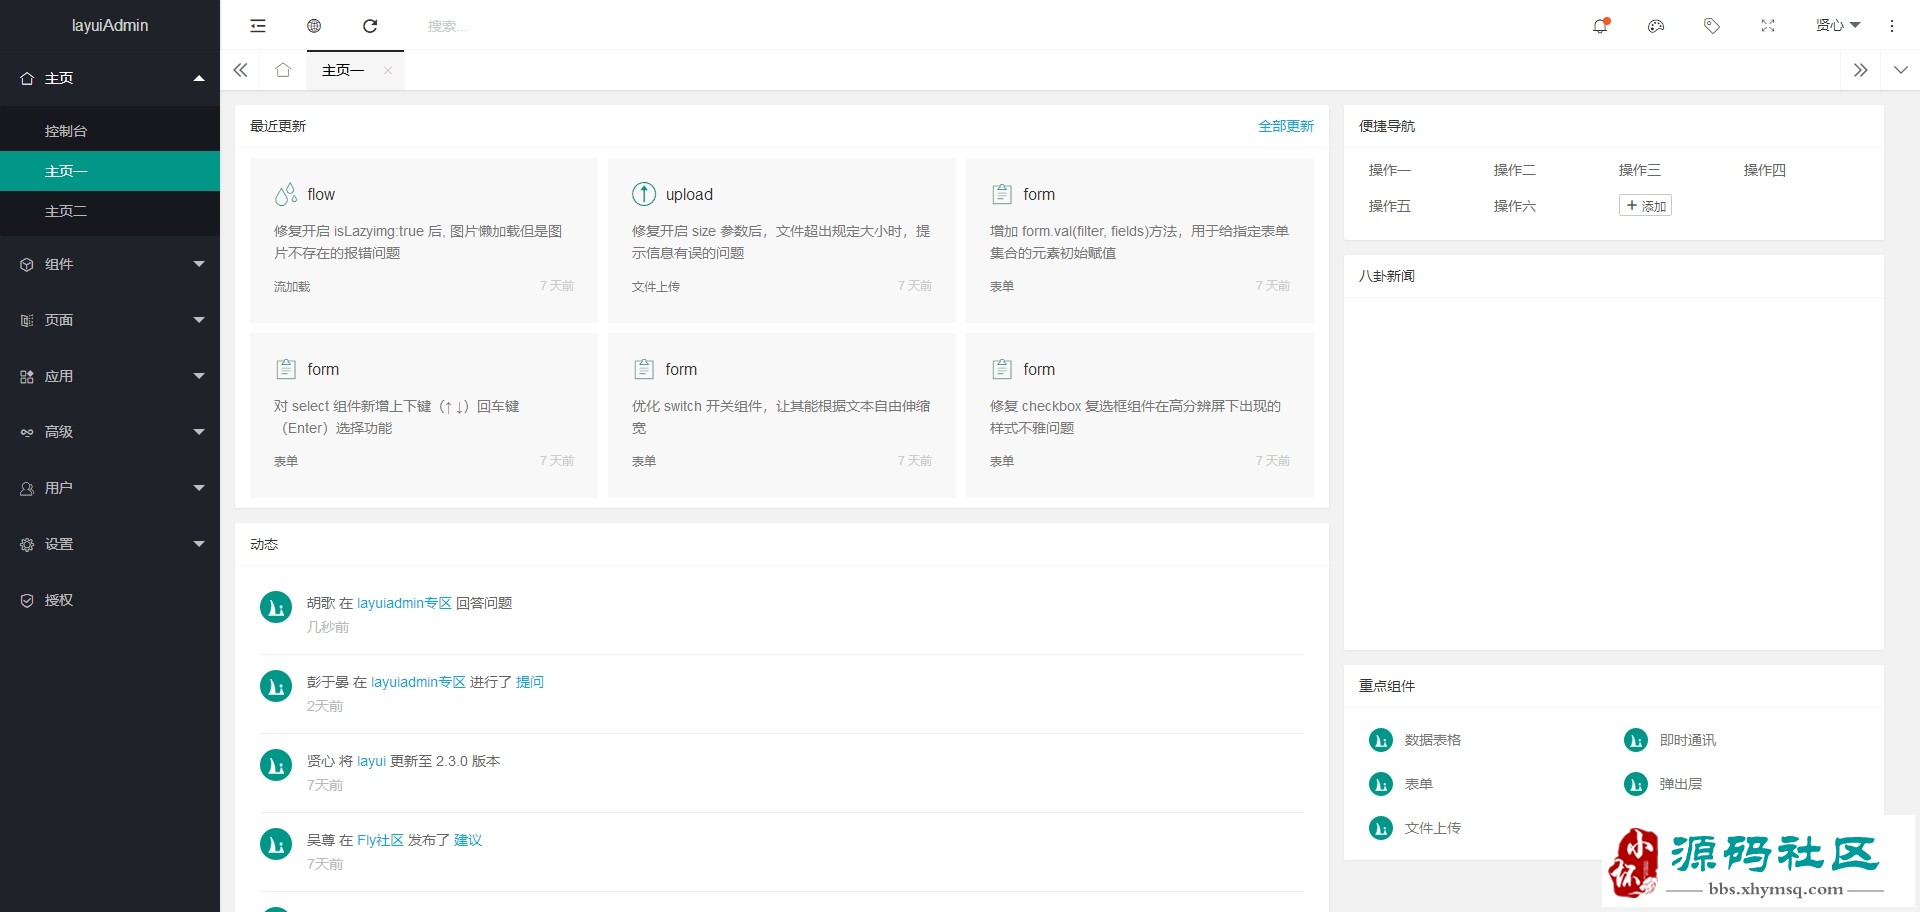Click the tag note icon
The height and width of the screenshot is (912, 1920).
[x=1712, y=26]
